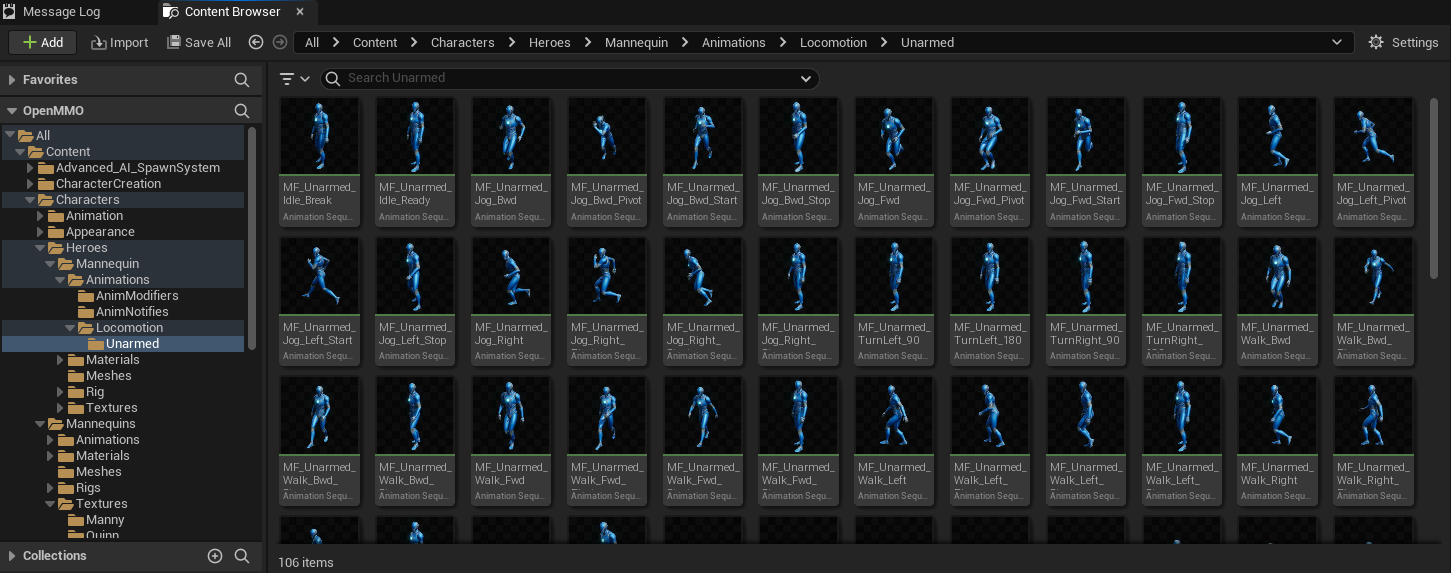Expand the CharacterCreation folder

[x=30, y=184]
